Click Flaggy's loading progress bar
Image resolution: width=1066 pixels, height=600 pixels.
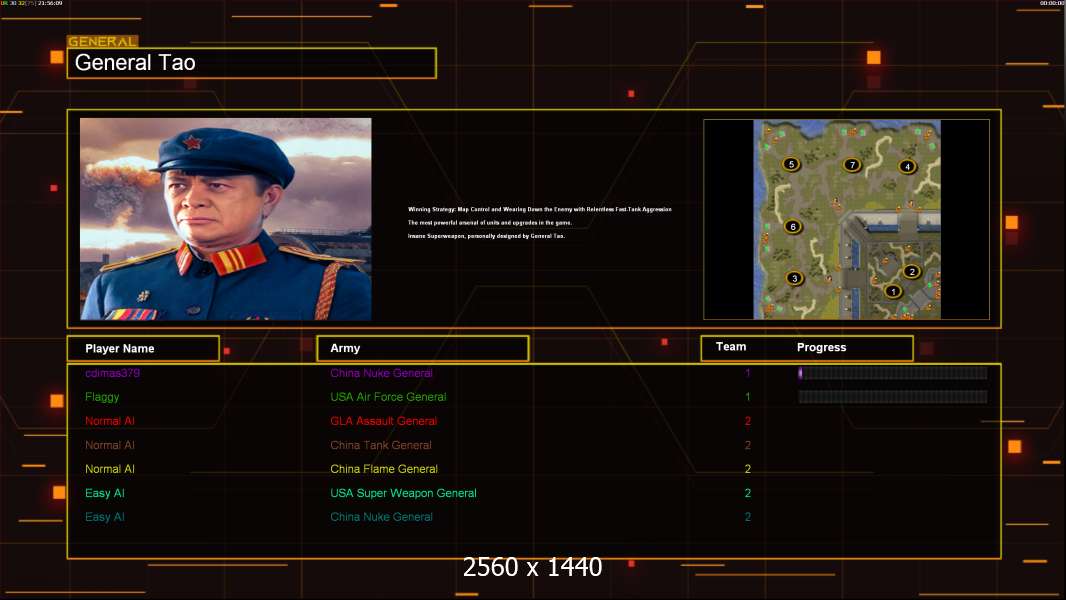892,397
